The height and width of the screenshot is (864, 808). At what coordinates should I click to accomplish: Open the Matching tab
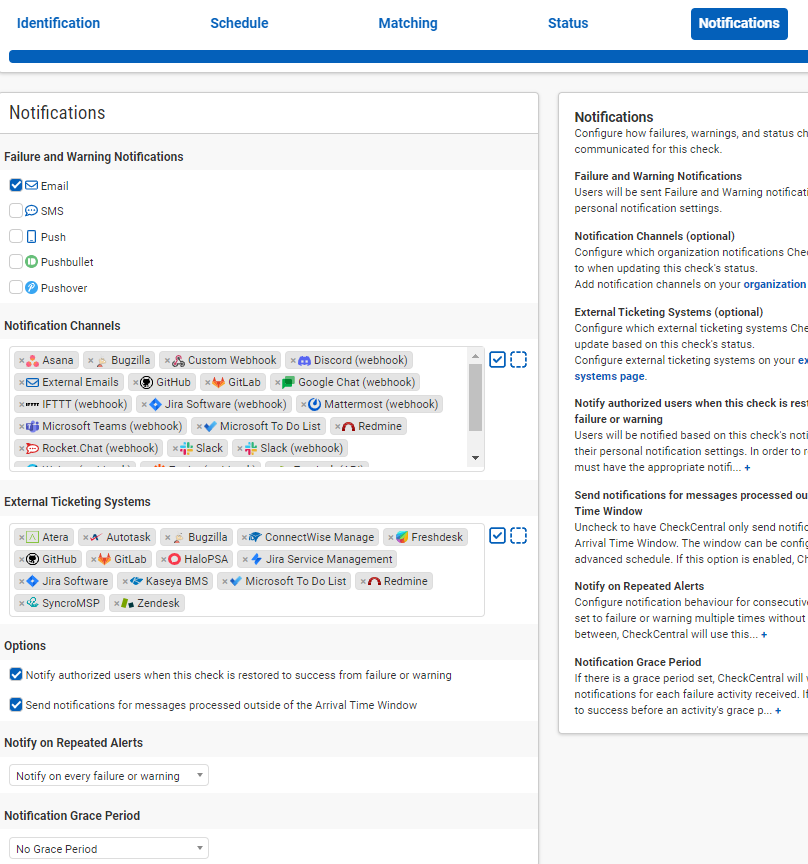click(408, 22)
